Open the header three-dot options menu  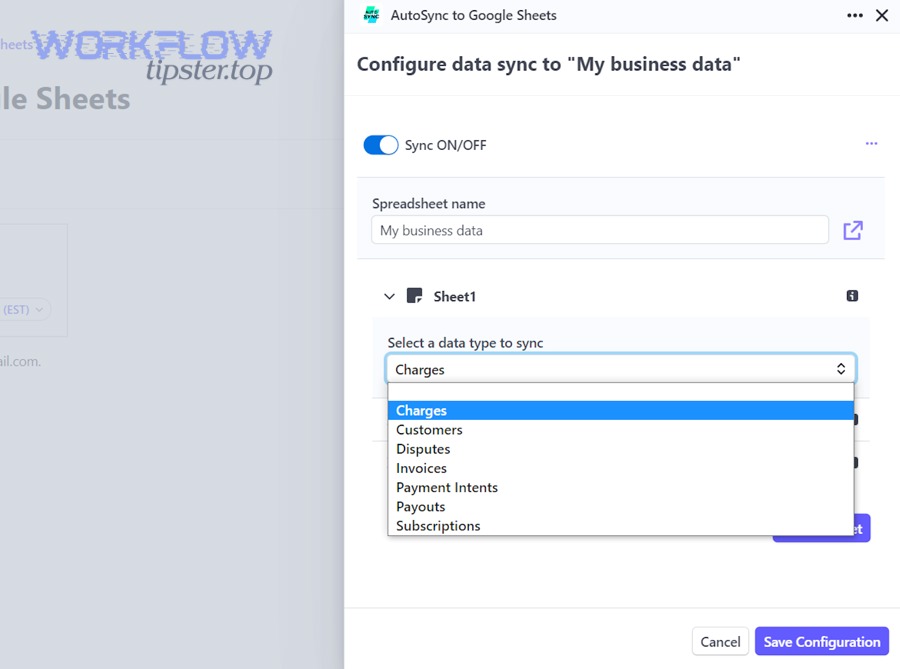point(854,15)
